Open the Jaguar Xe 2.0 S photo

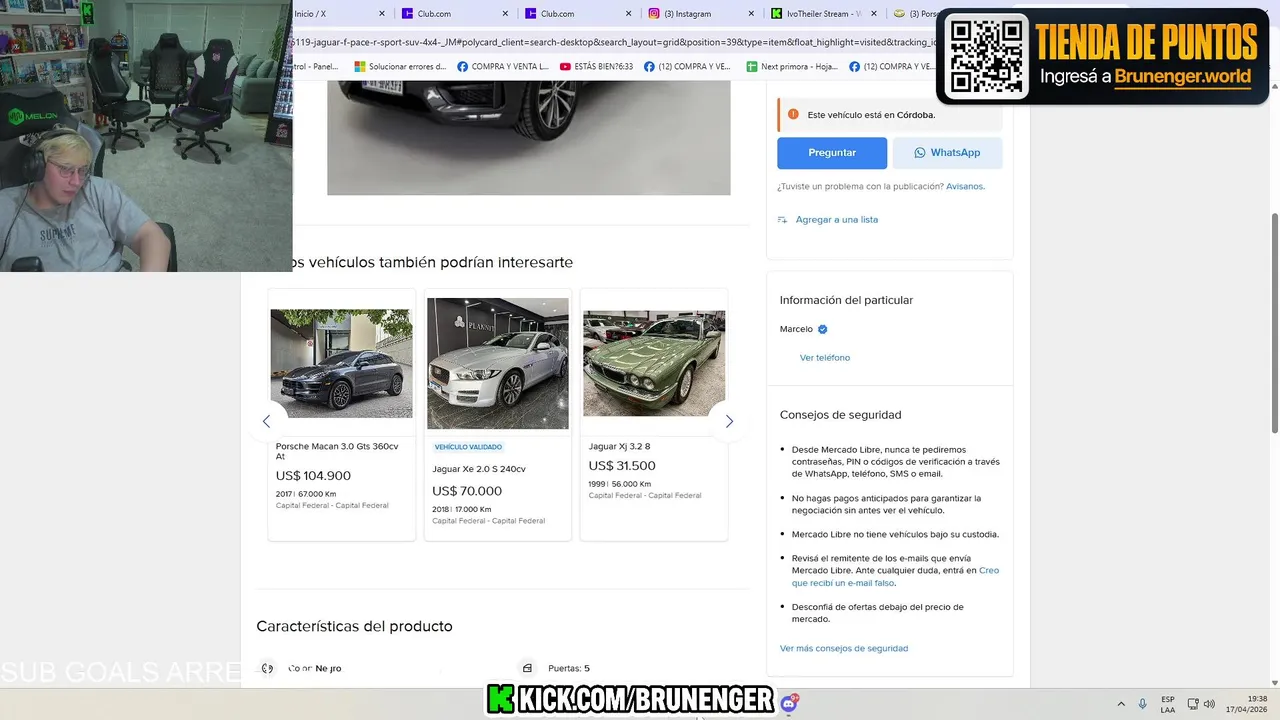click(x=497, y=364)
